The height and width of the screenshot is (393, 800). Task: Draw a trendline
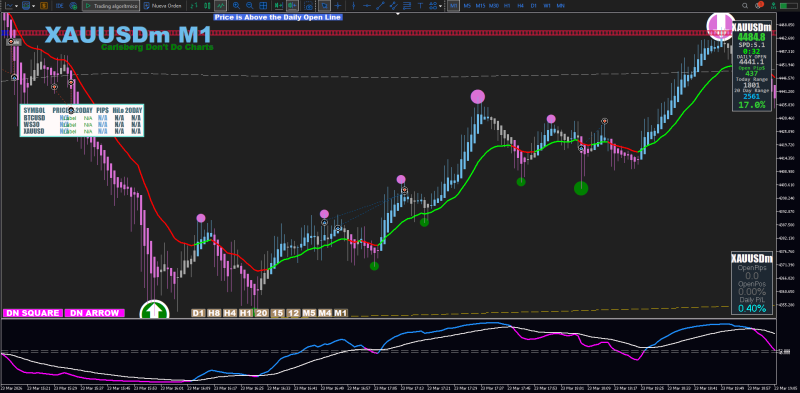tap(381, 6)
